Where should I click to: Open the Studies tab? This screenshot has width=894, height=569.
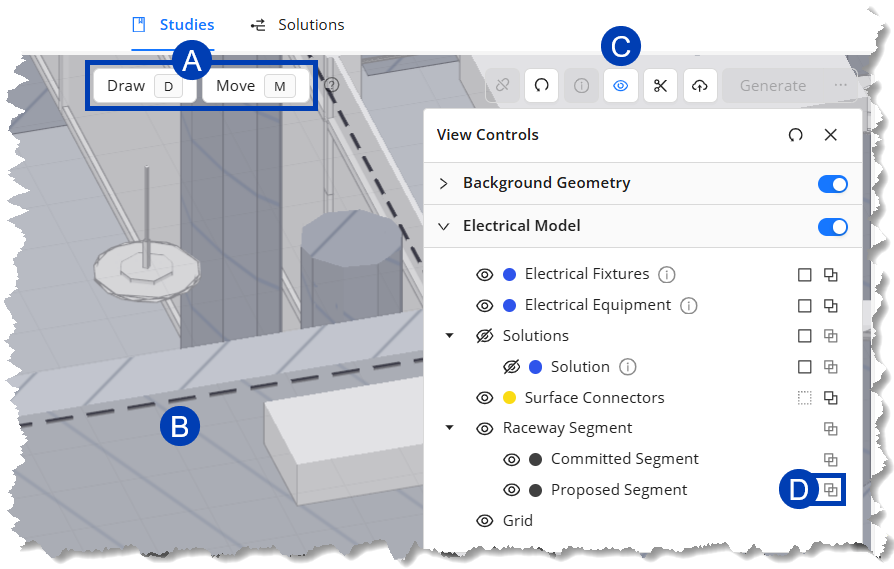pyautogui.click(x=173, y=25)
